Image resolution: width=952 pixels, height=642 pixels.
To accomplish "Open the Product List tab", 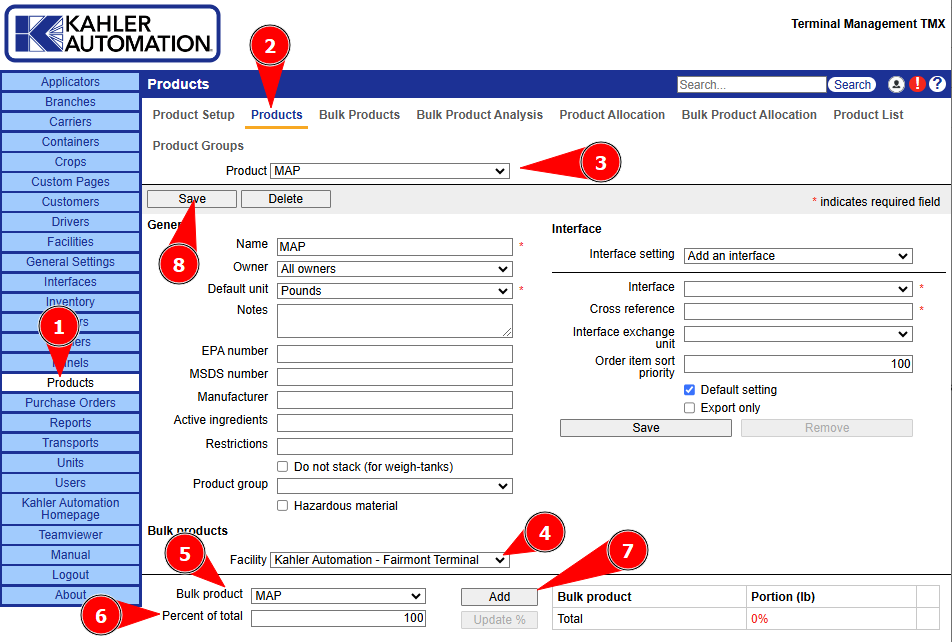I will coord(868,115).
